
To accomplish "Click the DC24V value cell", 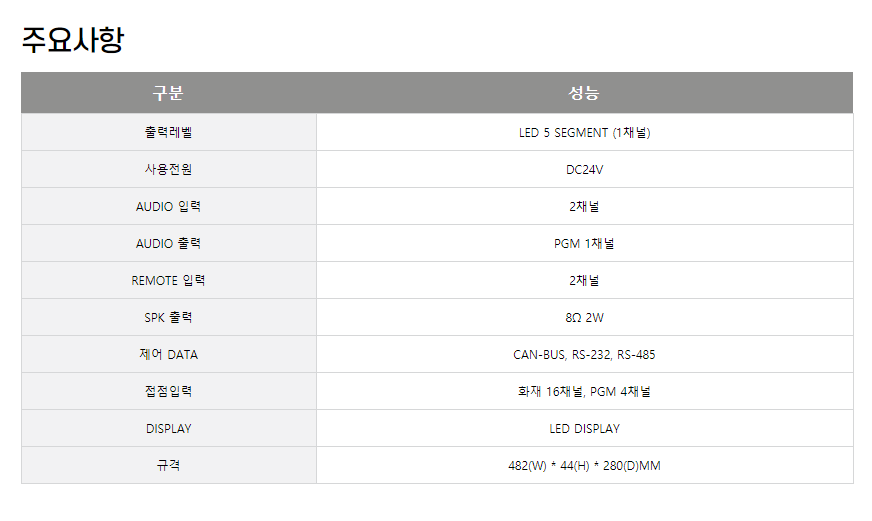I will tap(584, 169).
